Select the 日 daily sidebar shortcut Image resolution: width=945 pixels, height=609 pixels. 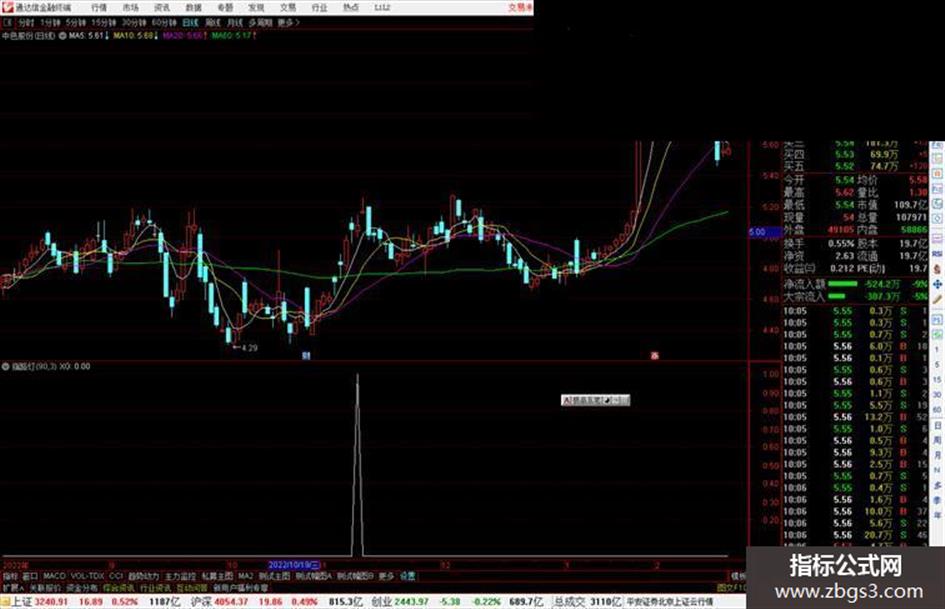(937, 426)
